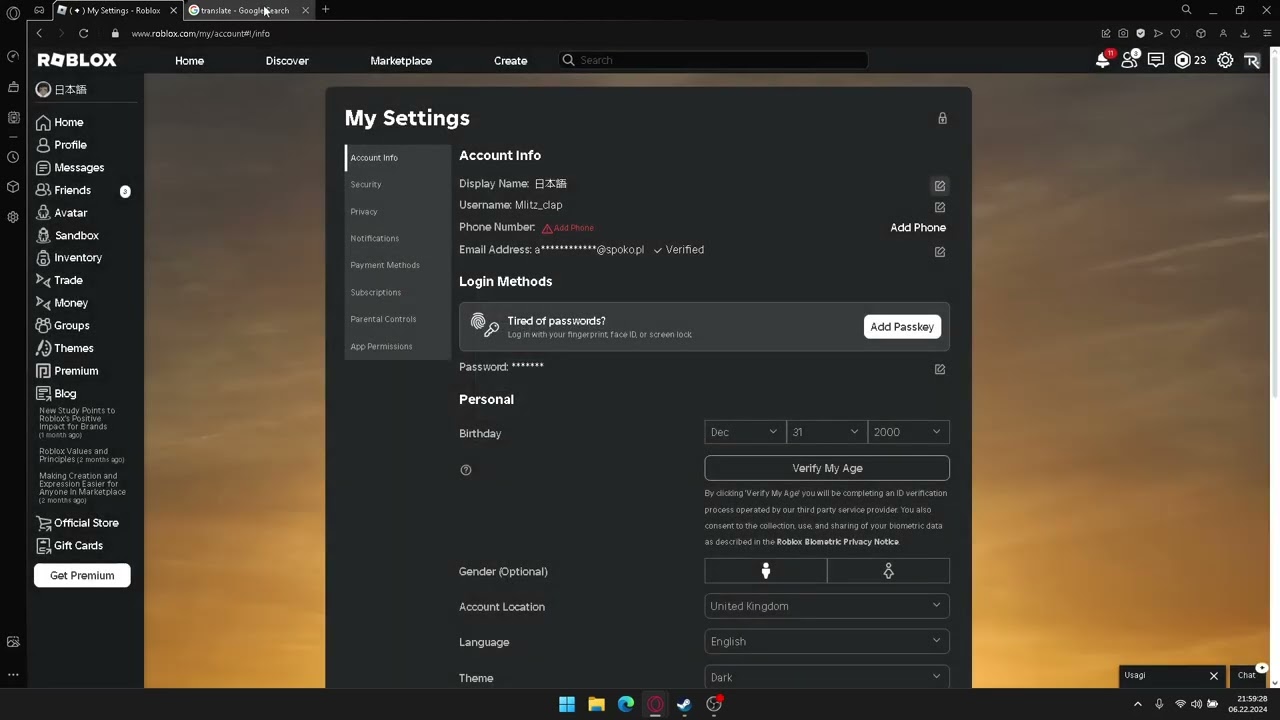
Task: Open the Account Location dropdown
Action: [827, 606]
